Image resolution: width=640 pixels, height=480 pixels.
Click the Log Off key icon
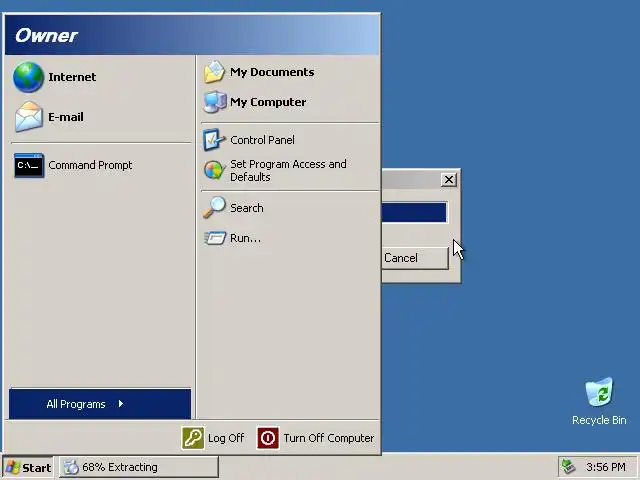(193, 438)
